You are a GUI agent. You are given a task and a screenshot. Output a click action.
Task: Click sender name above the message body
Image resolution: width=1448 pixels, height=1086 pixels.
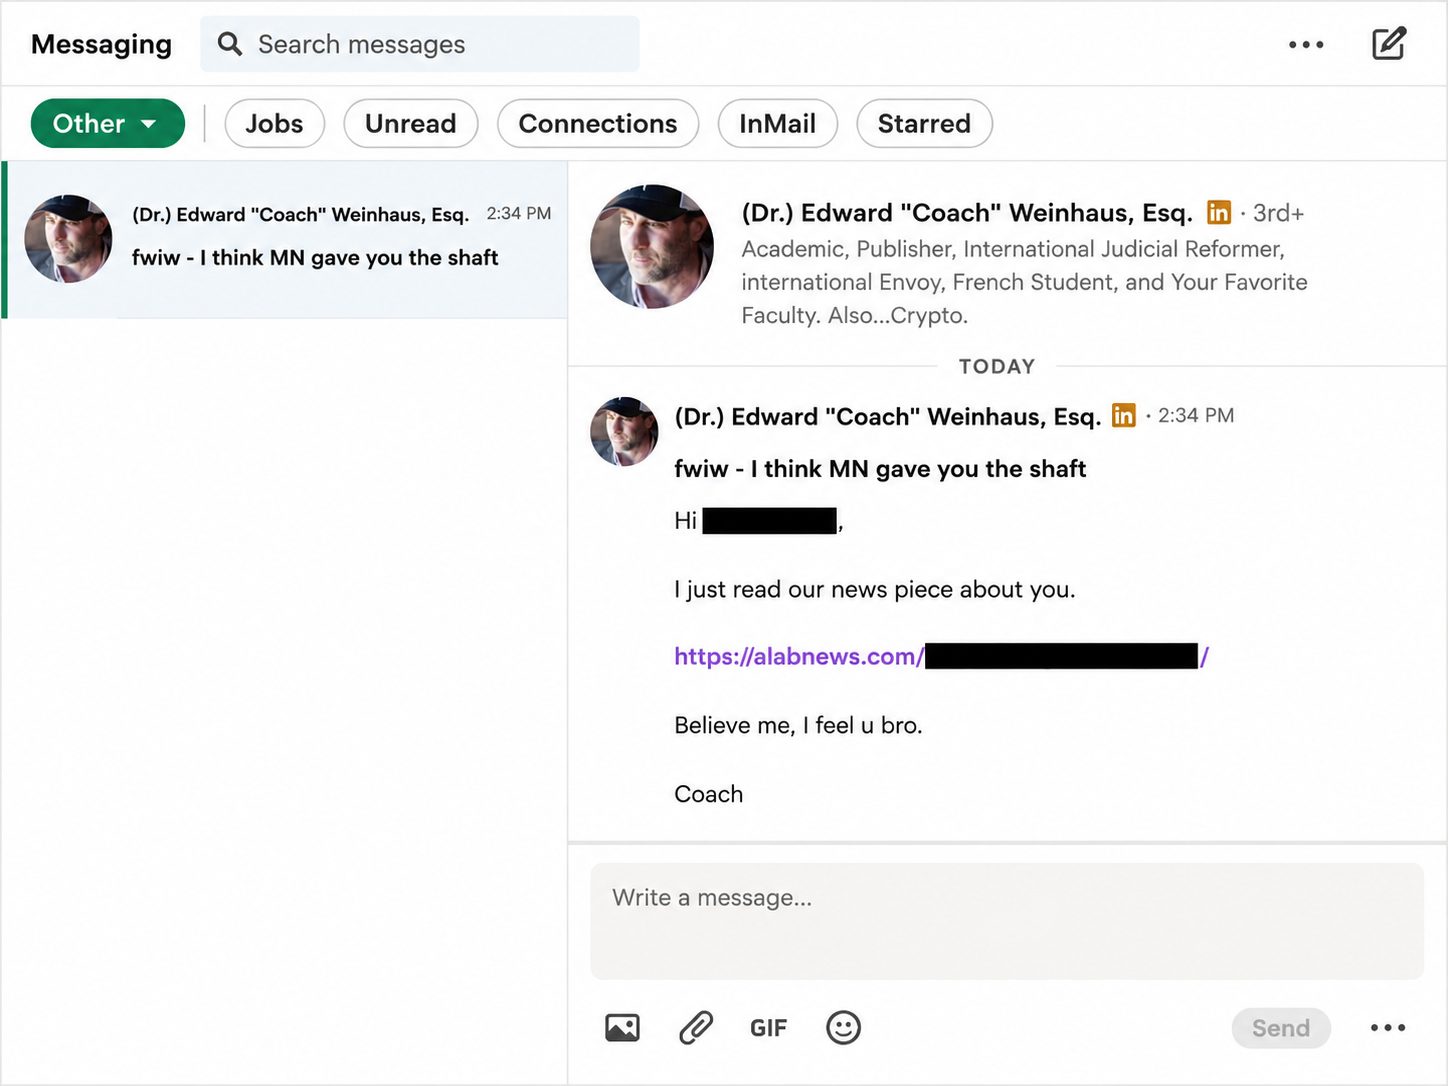click(888, 416)
